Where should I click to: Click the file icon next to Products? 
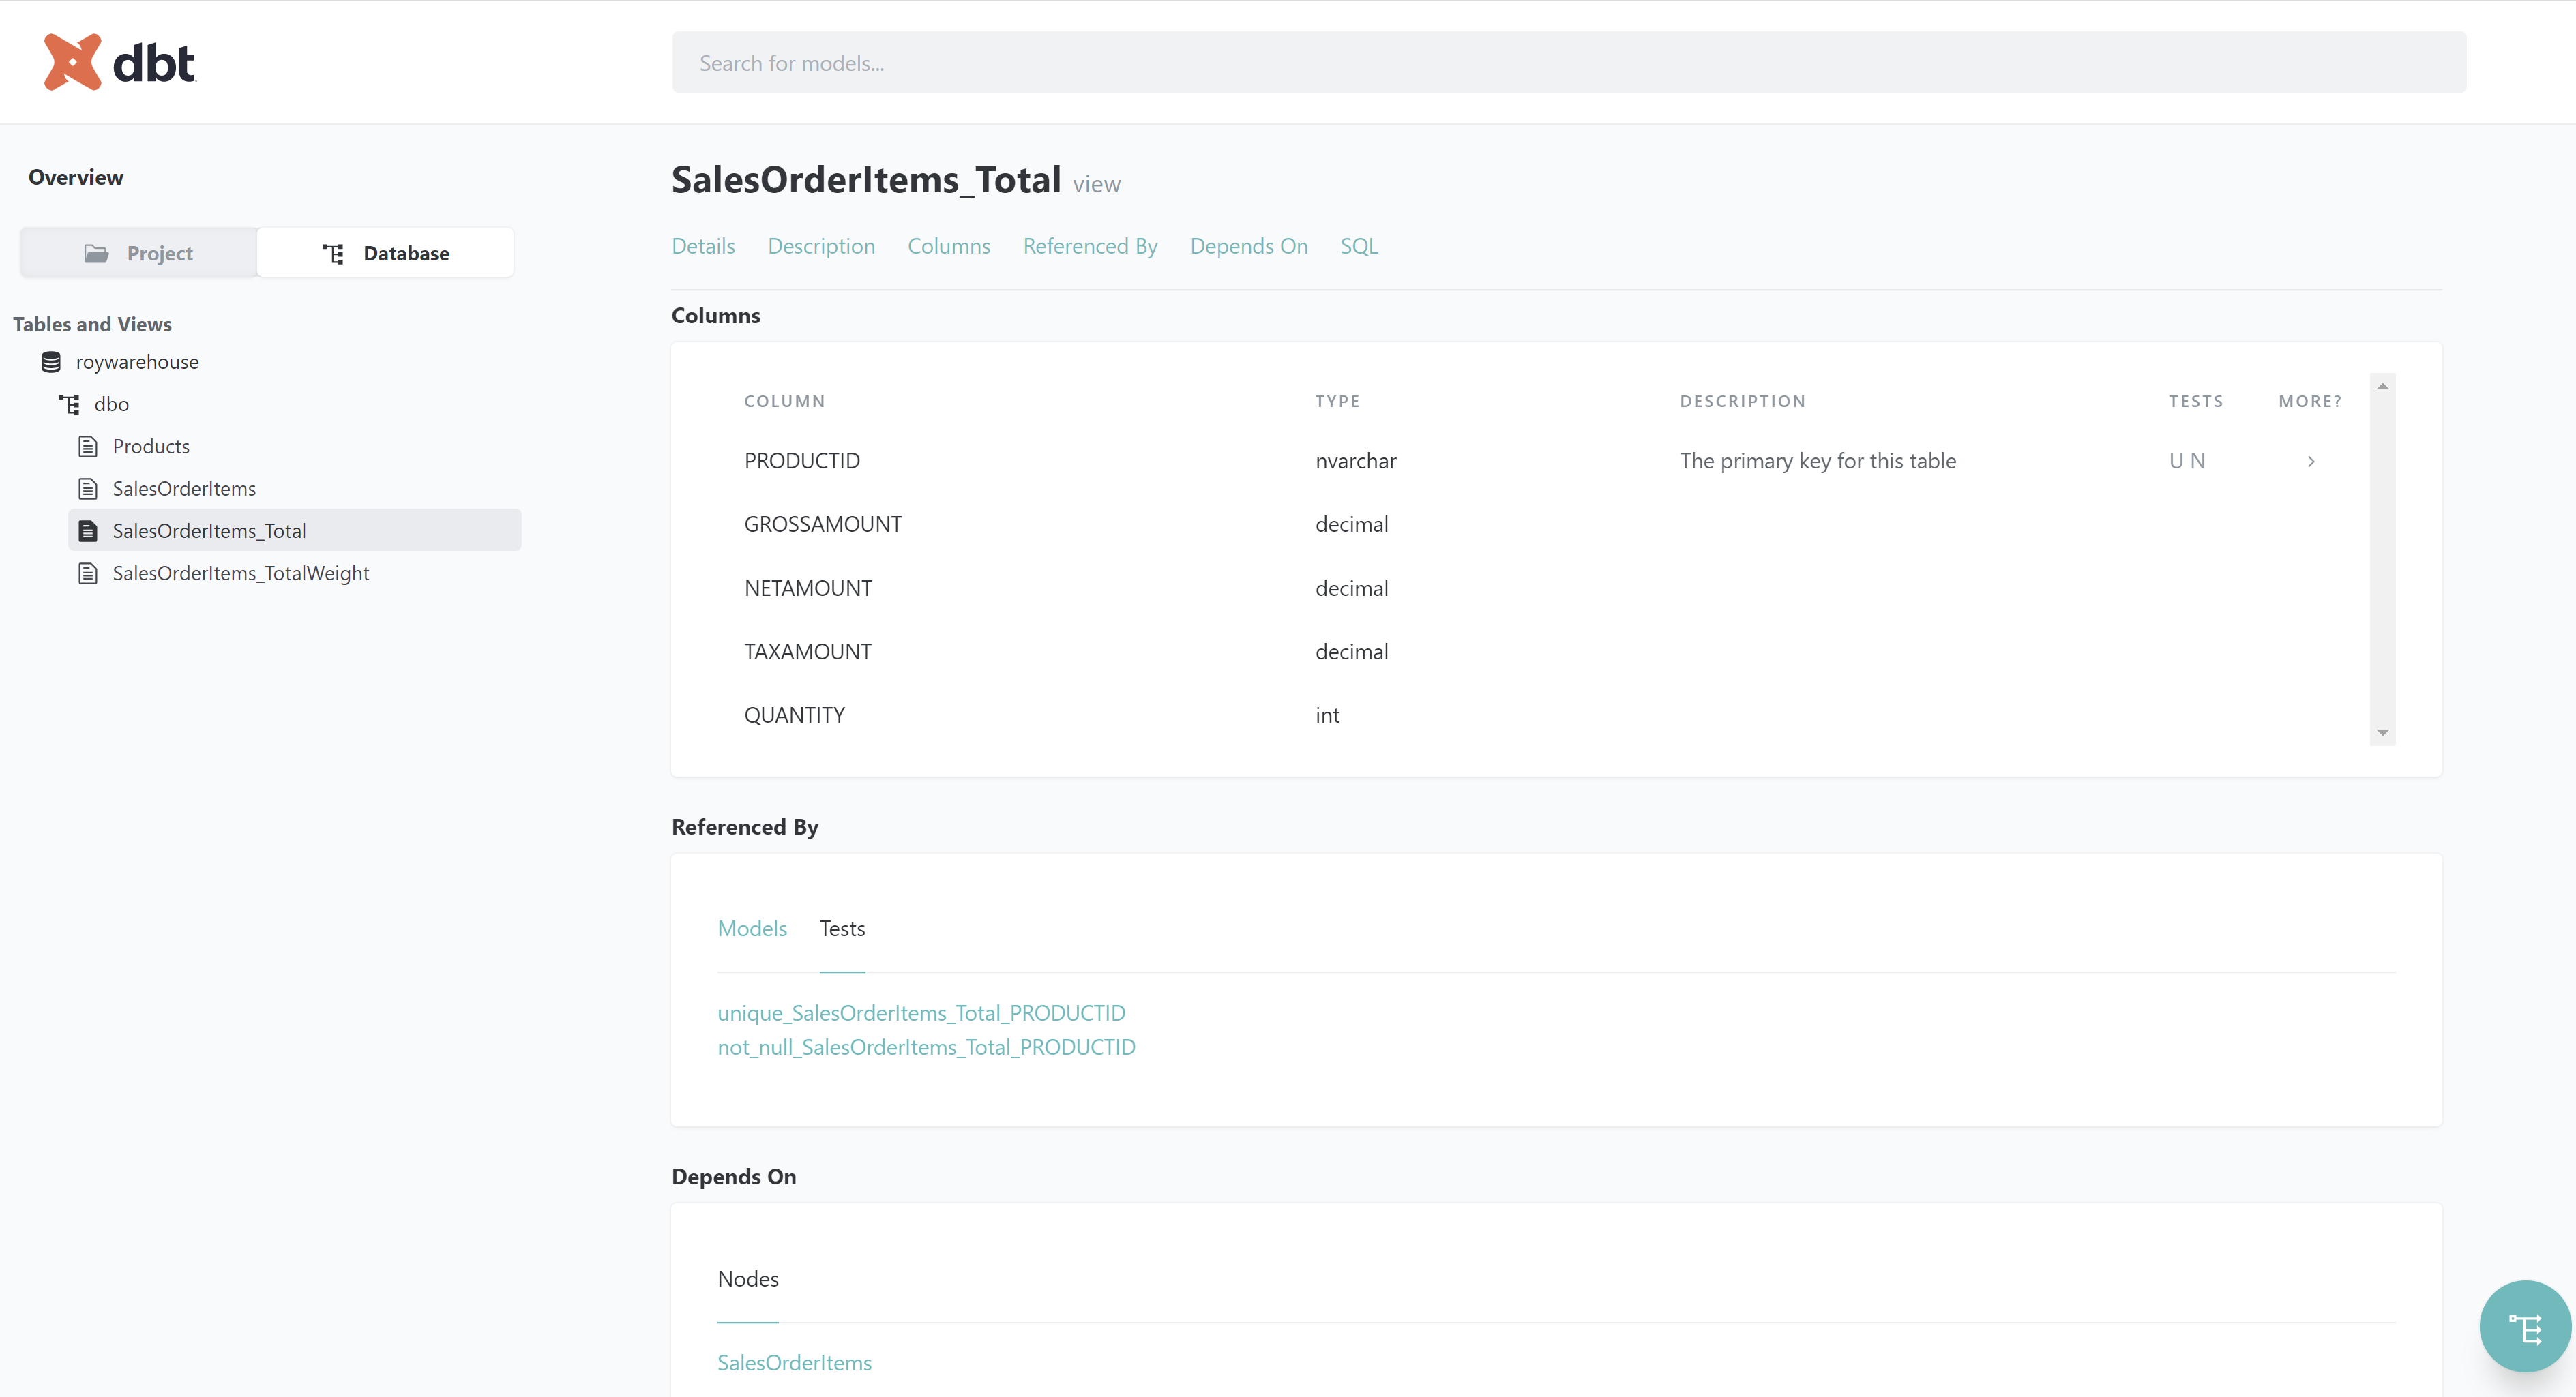[x=88, y=446]
